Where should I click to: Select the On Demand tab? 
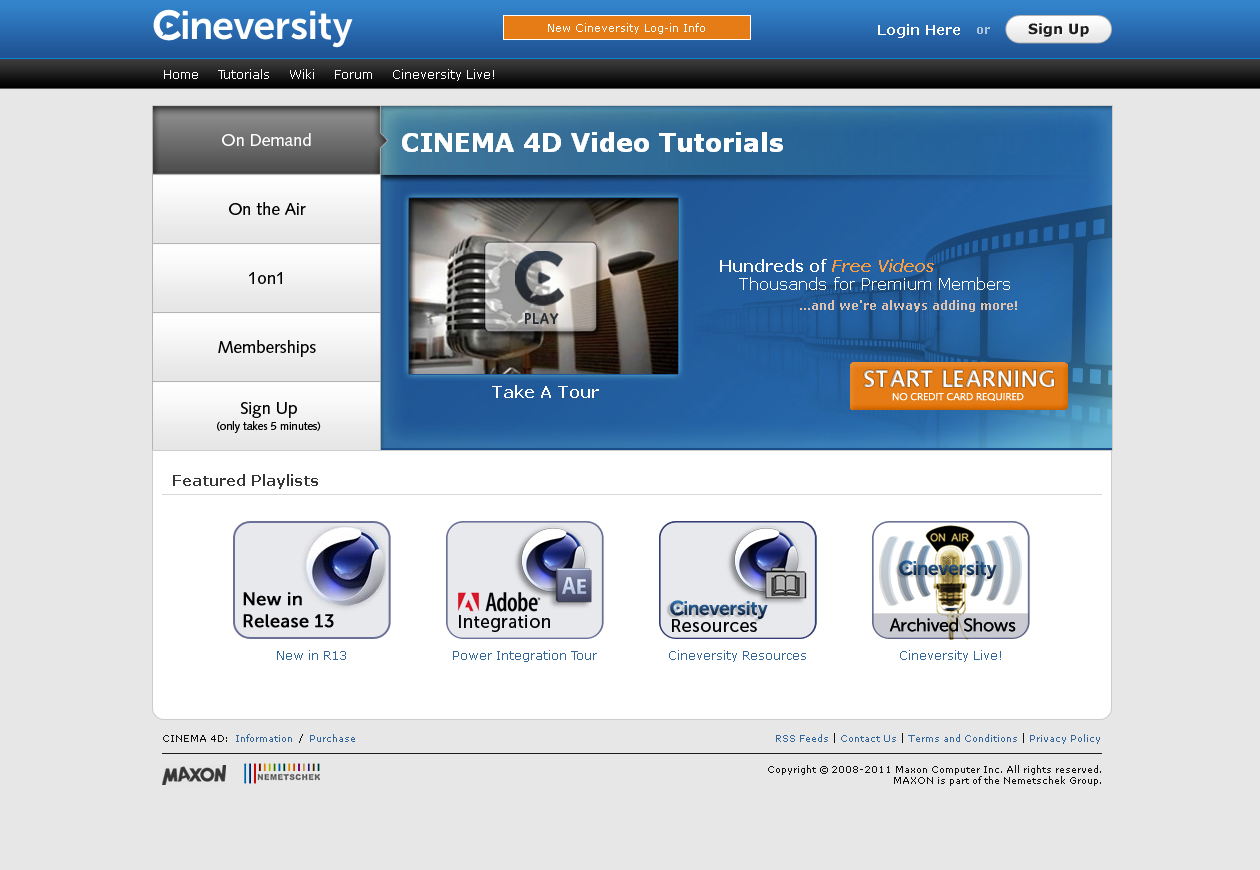click(267, 140)
